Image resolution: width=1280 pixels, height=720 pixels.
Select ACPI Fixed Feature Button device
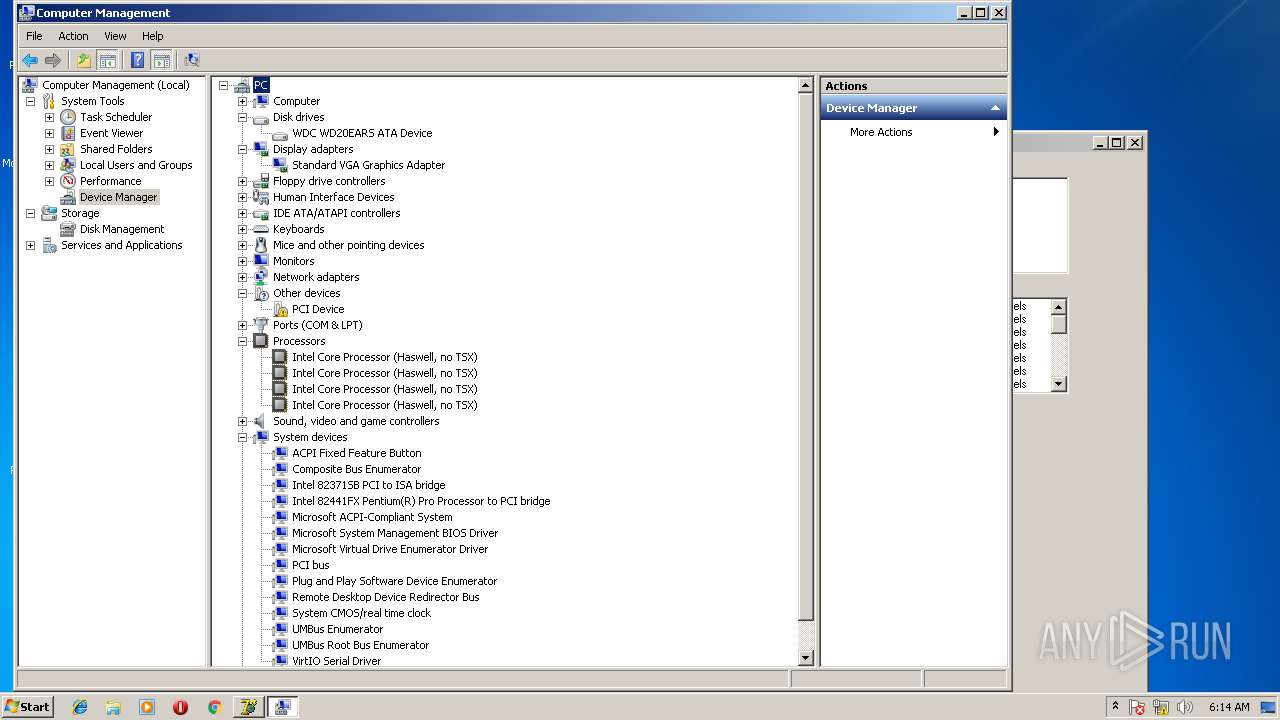[356, 453]
